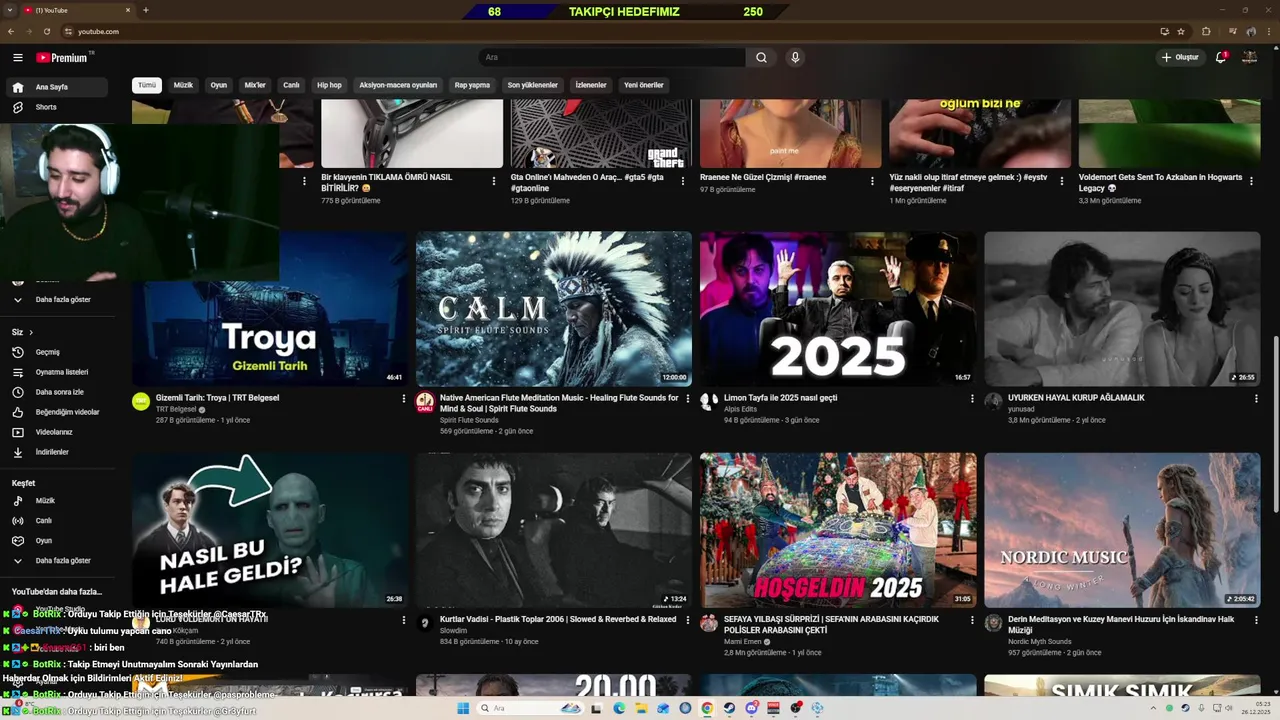
Task: Select the Müzik filter chip
Action: pyautogui.click(x=183, y=85)
